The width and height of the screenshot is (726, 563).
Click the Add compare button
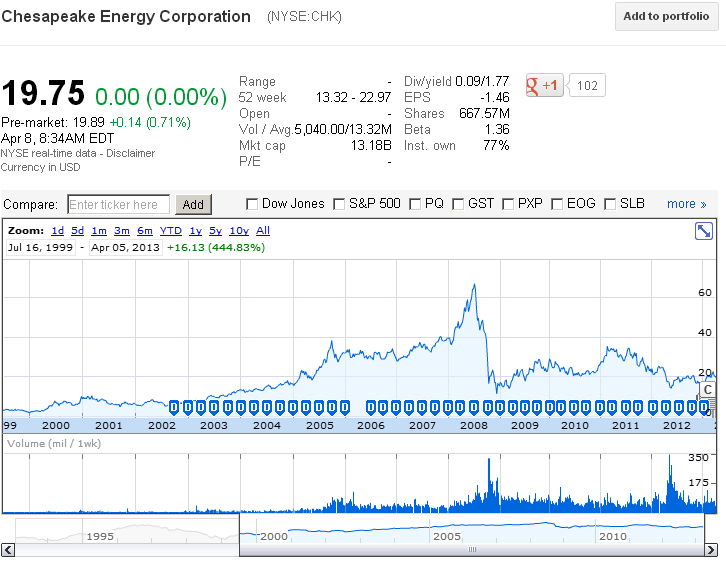193,204
